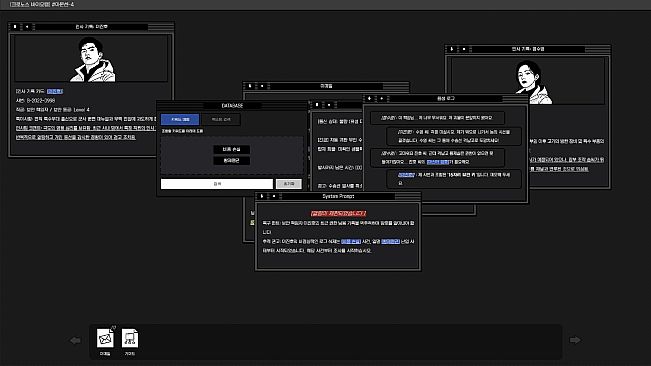
Task: Click blue keyword in third 음성 로그 message
Action: pyautogui.click(x=438, y=162)
